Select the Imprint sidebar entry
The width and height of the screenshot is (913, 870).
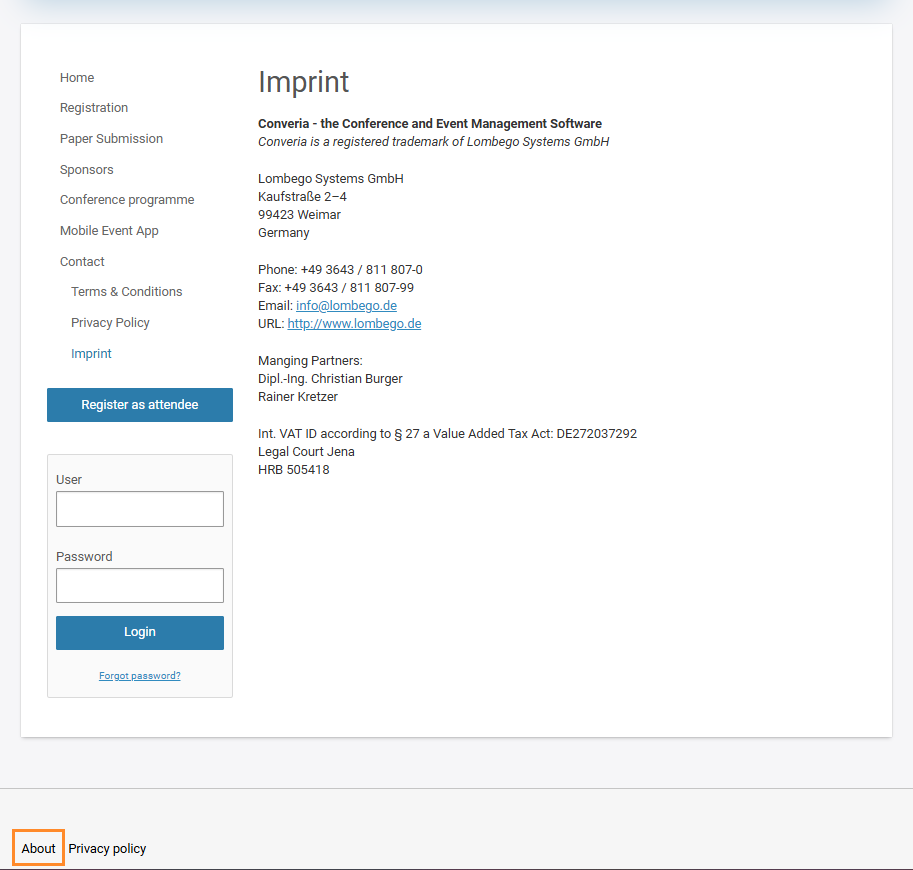[x=91, y=353]
